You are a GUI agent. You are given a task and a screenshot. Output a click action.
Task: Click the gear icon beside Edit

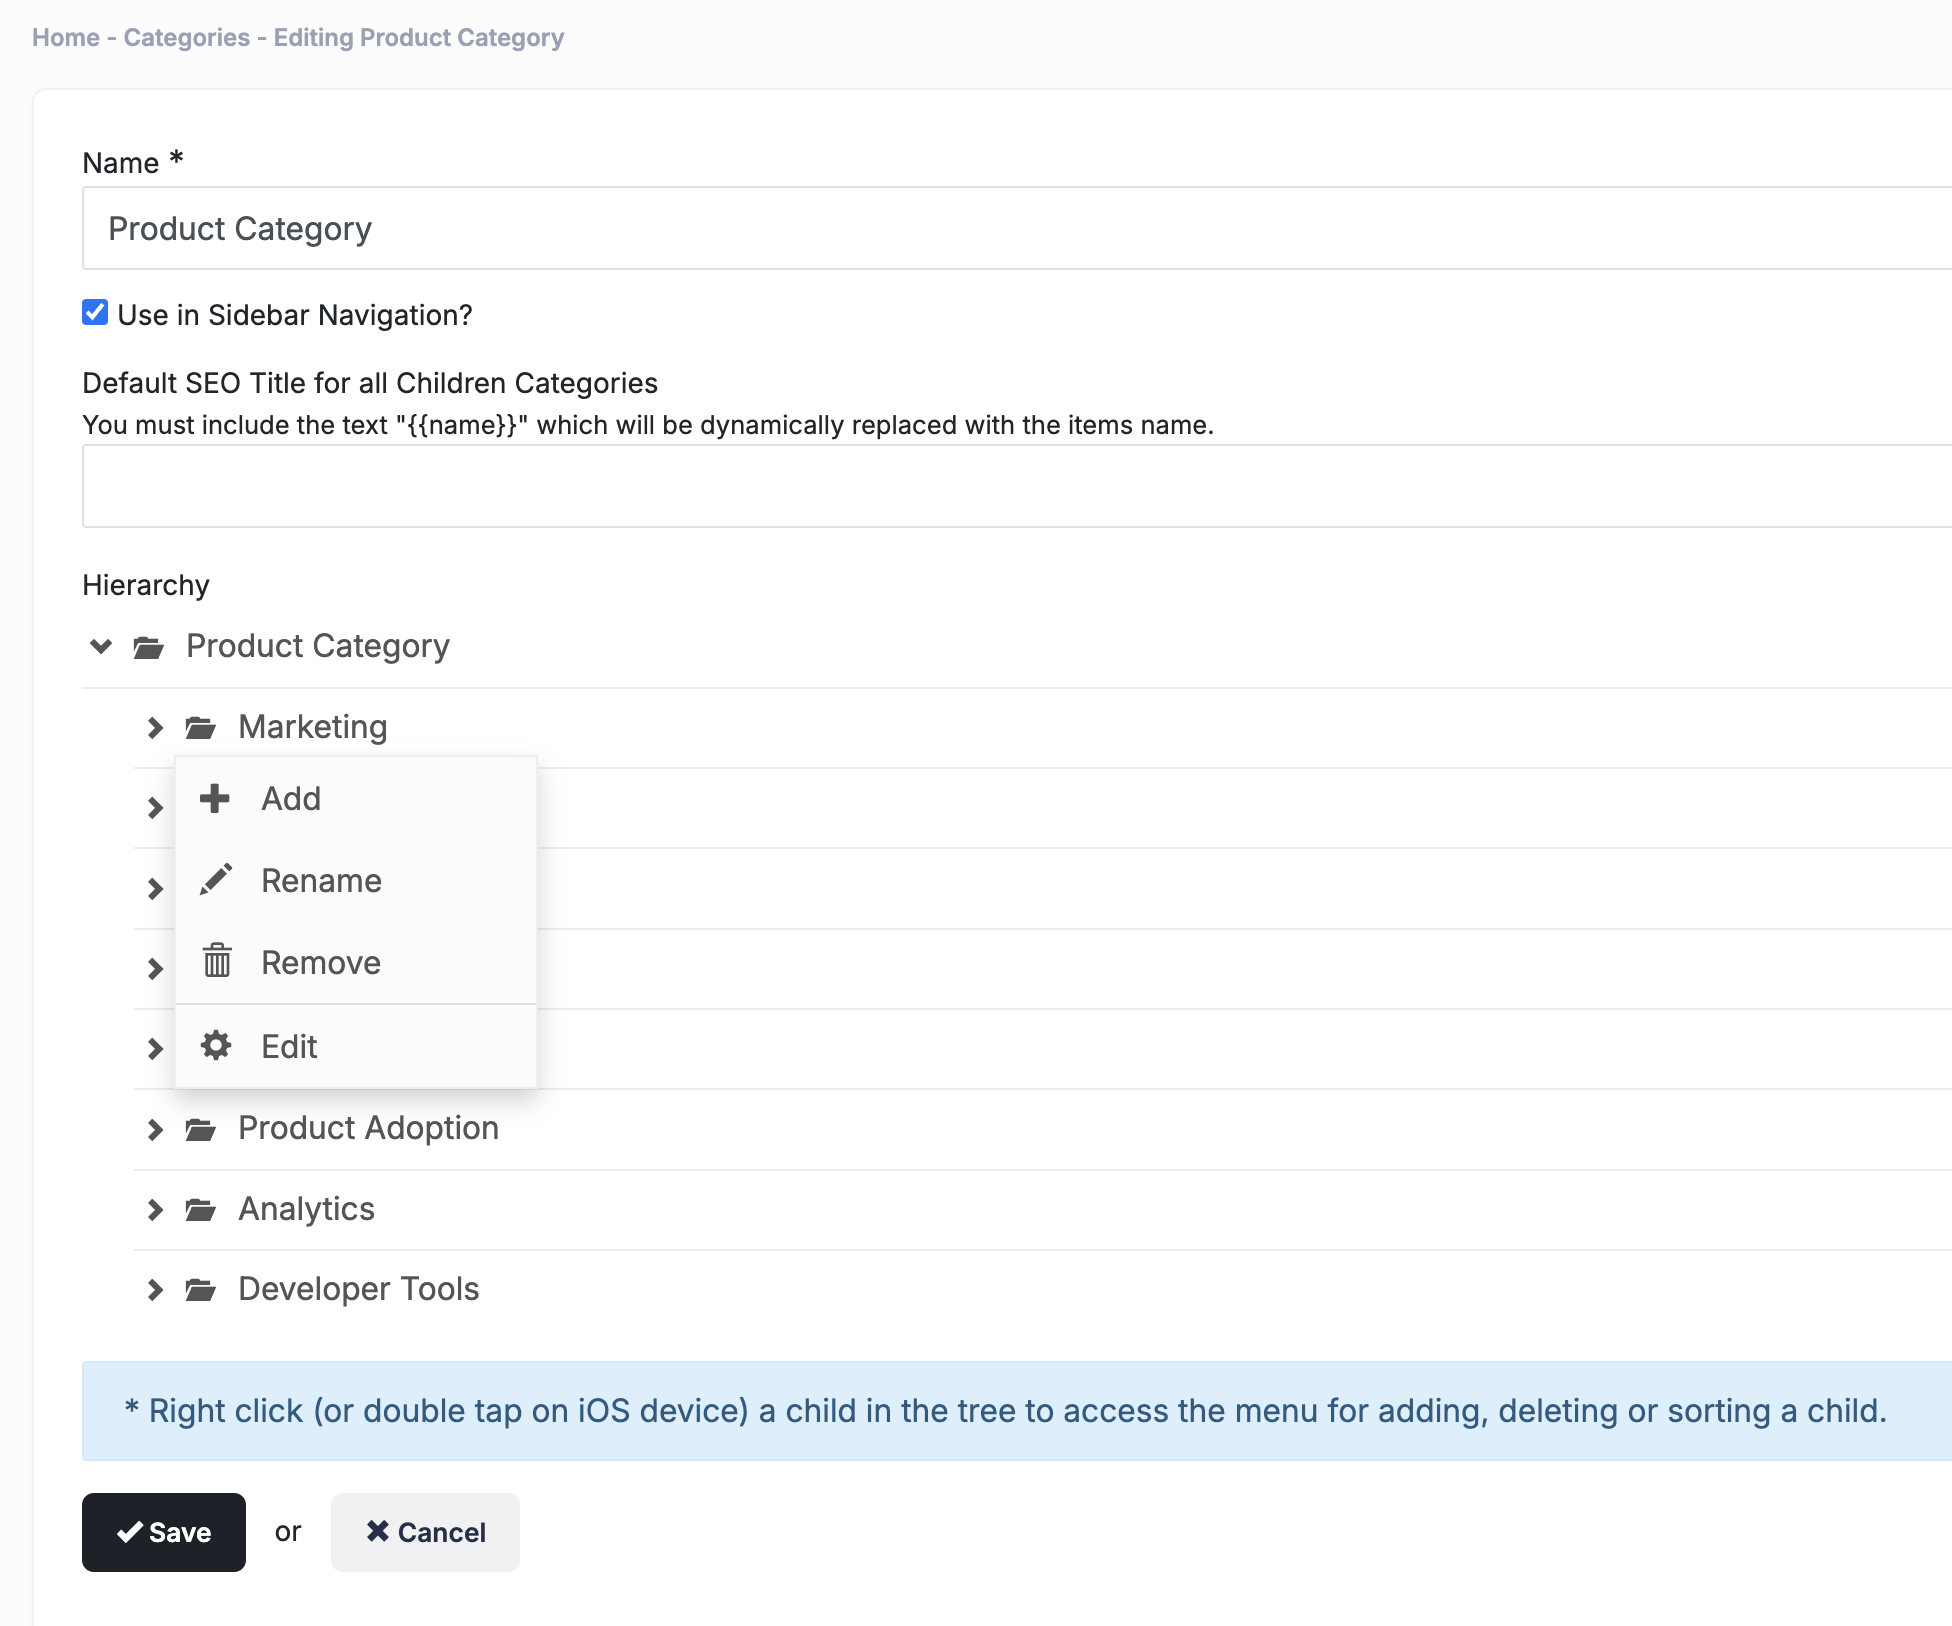(216, 1045)
